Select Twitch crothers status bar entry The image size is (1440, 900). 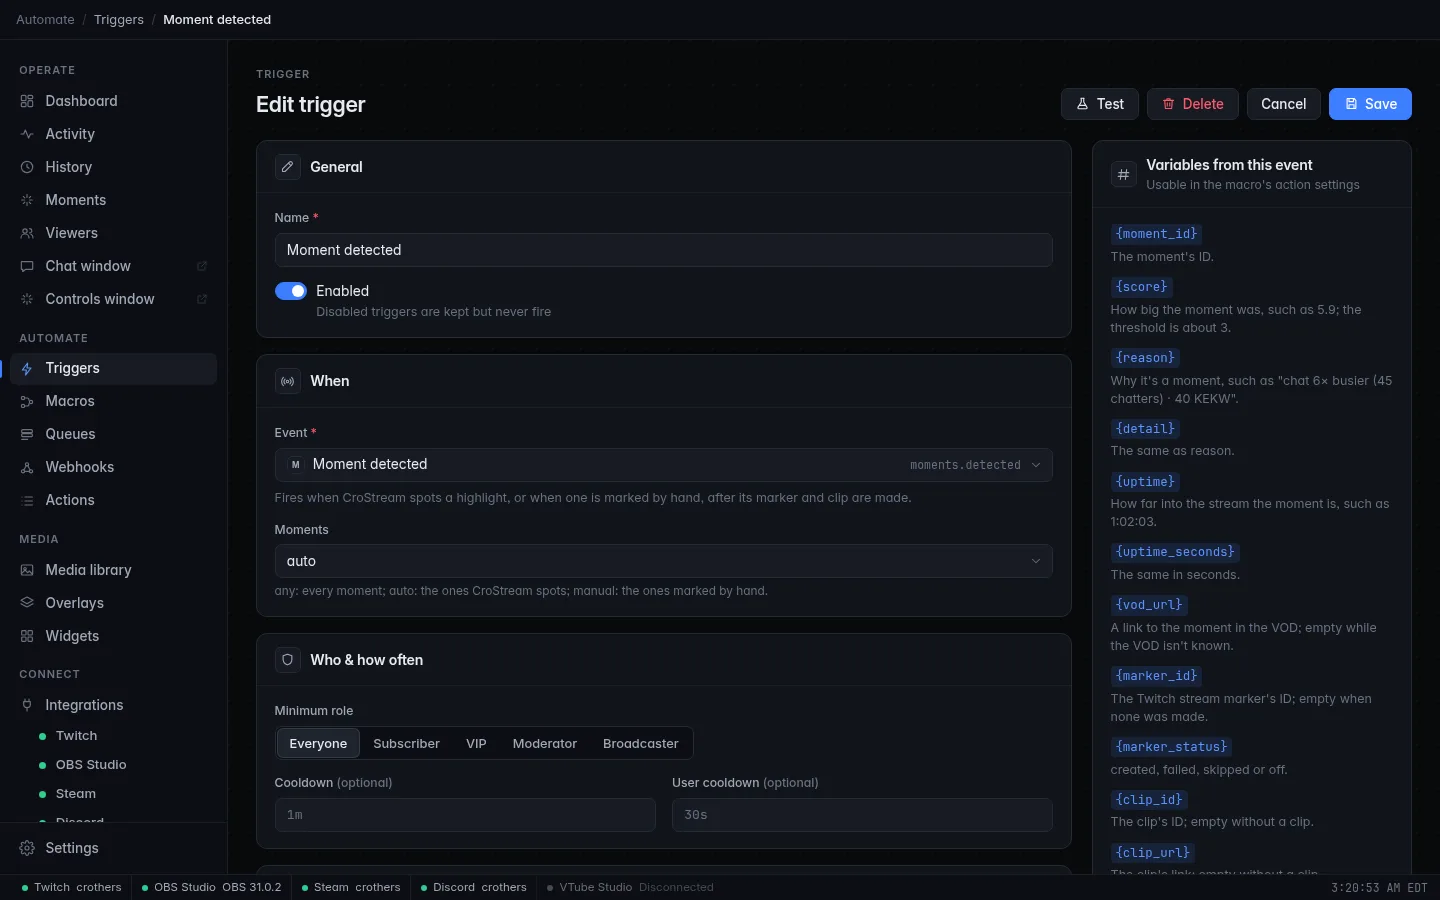click(71, 887)
